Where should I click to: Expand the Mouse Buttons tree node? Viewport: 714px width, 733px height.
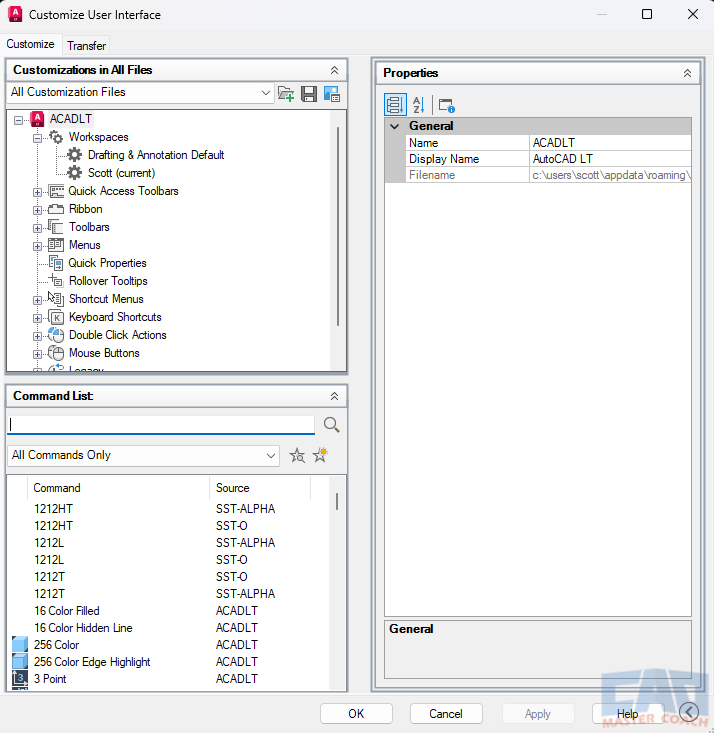pyautogui.click(x=37, y=354)
